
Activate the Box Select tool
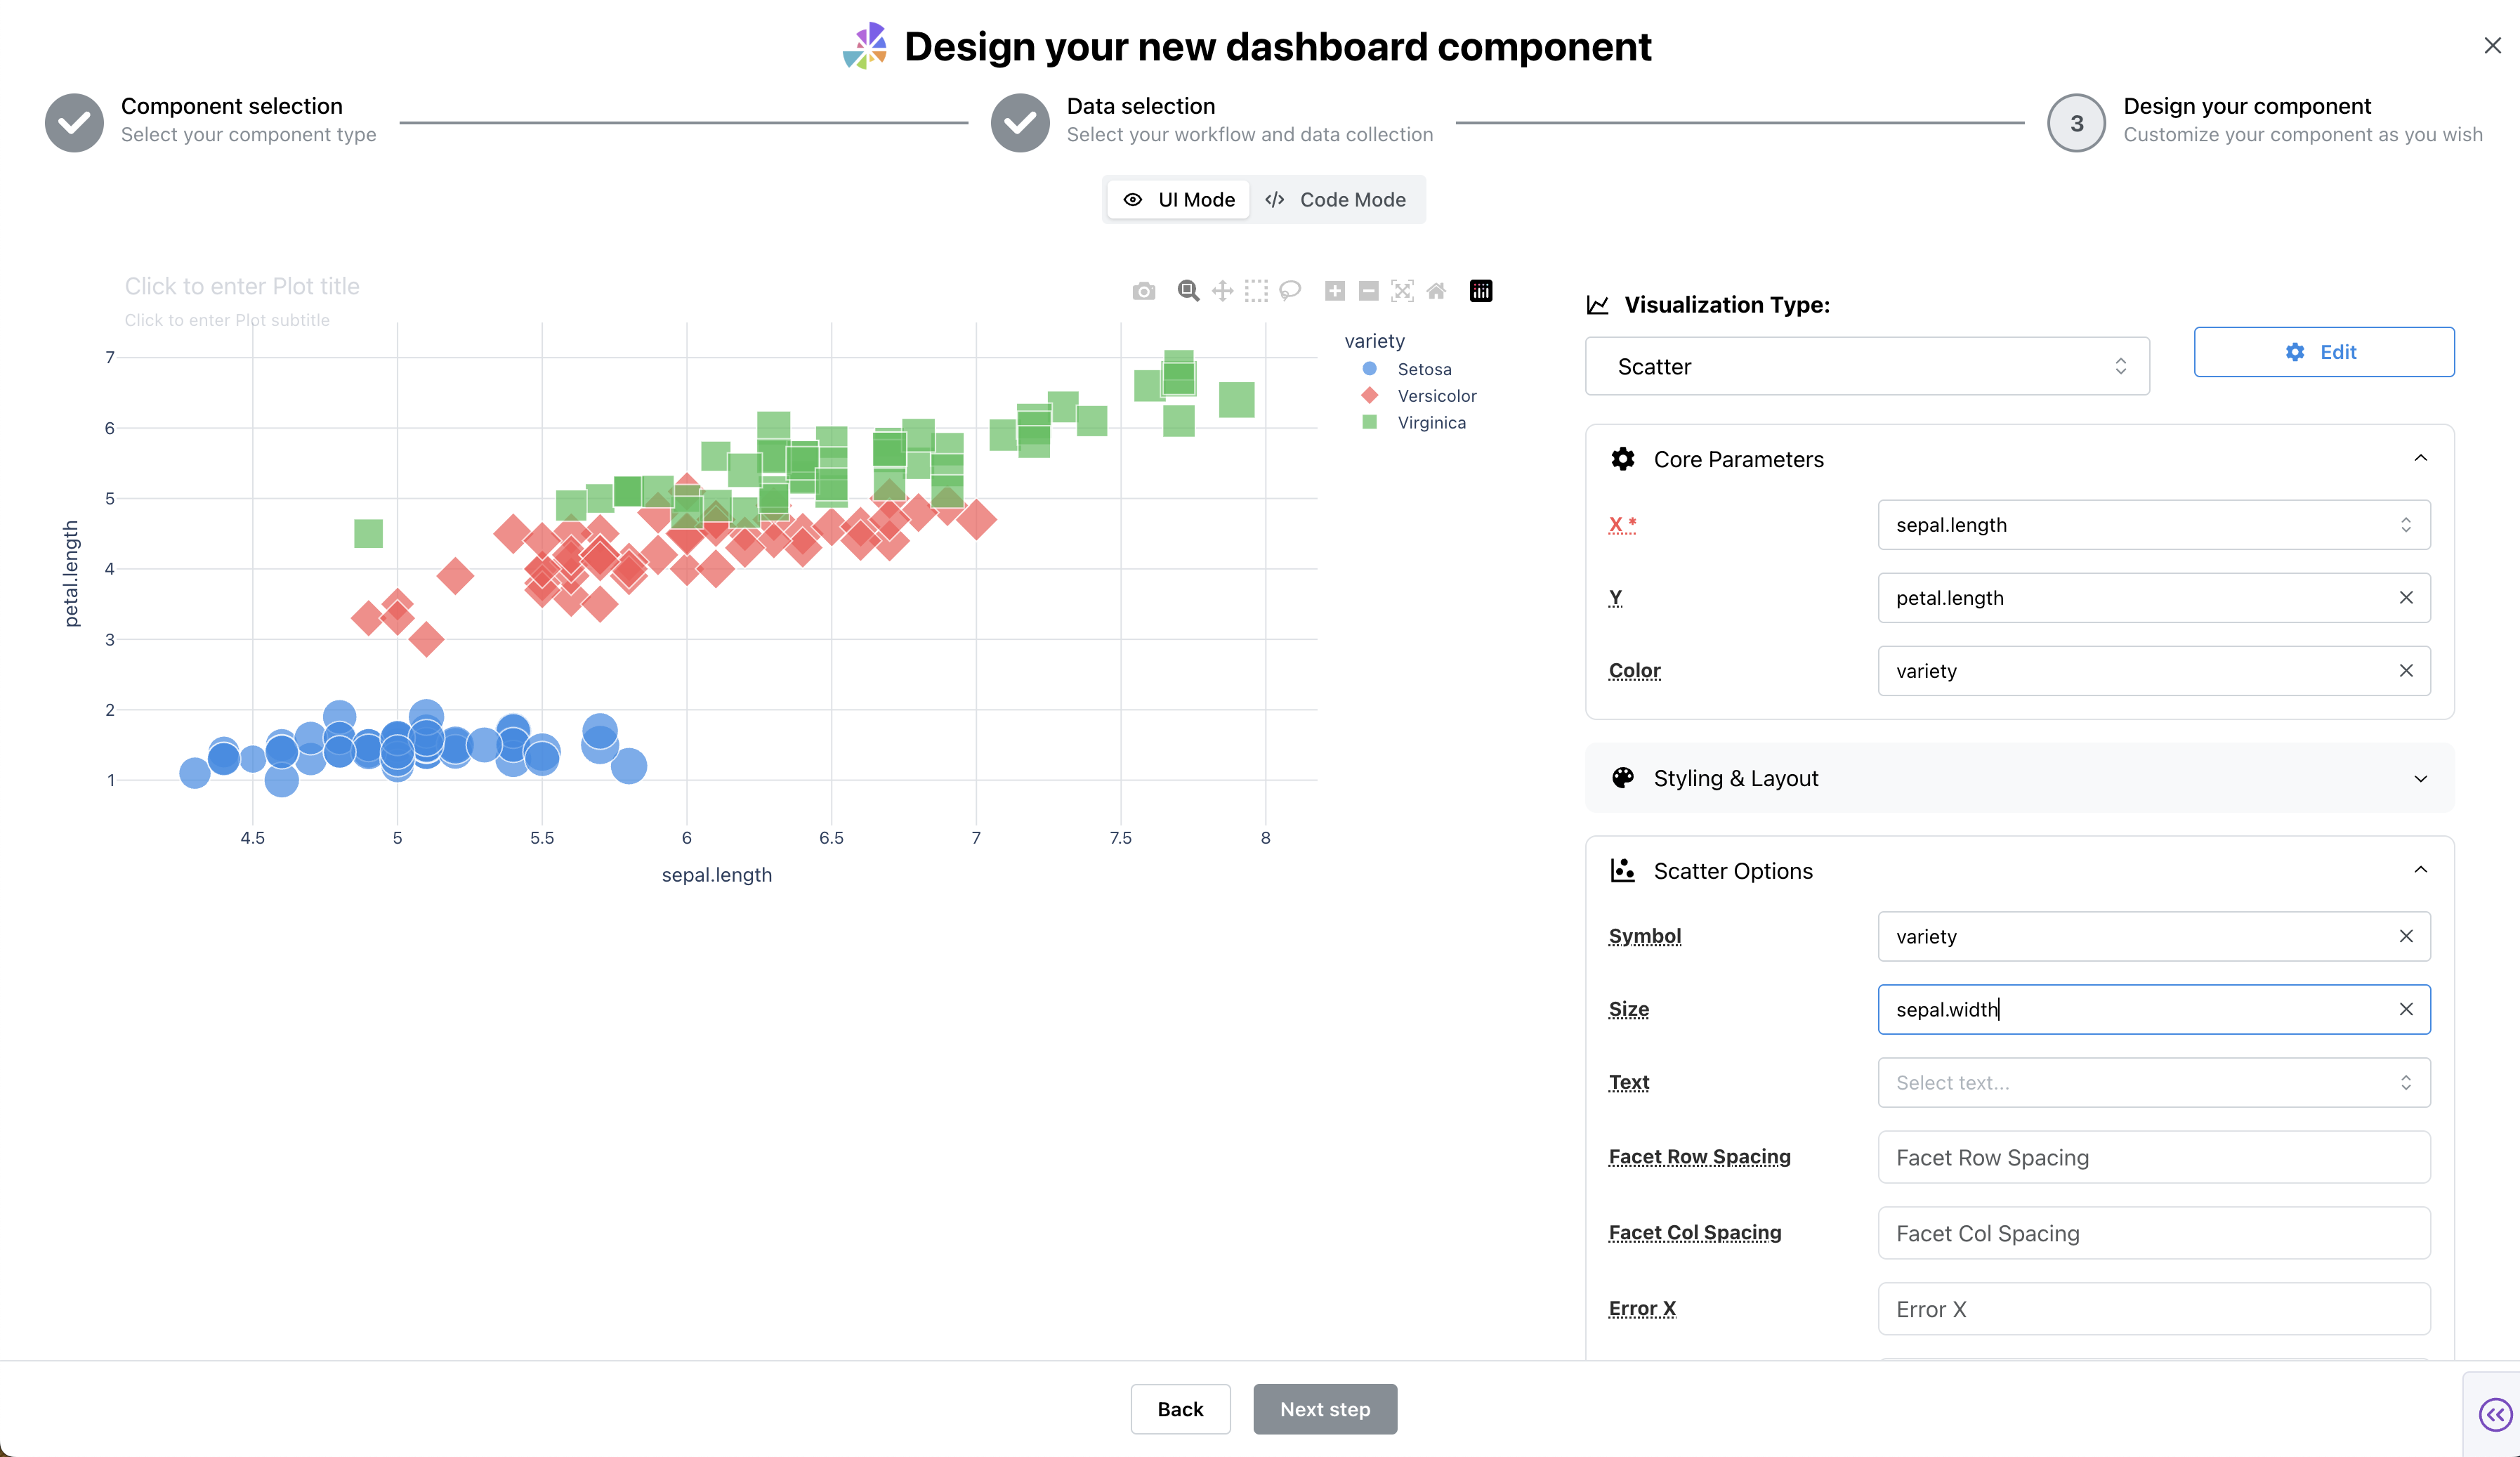[1256, 291]
